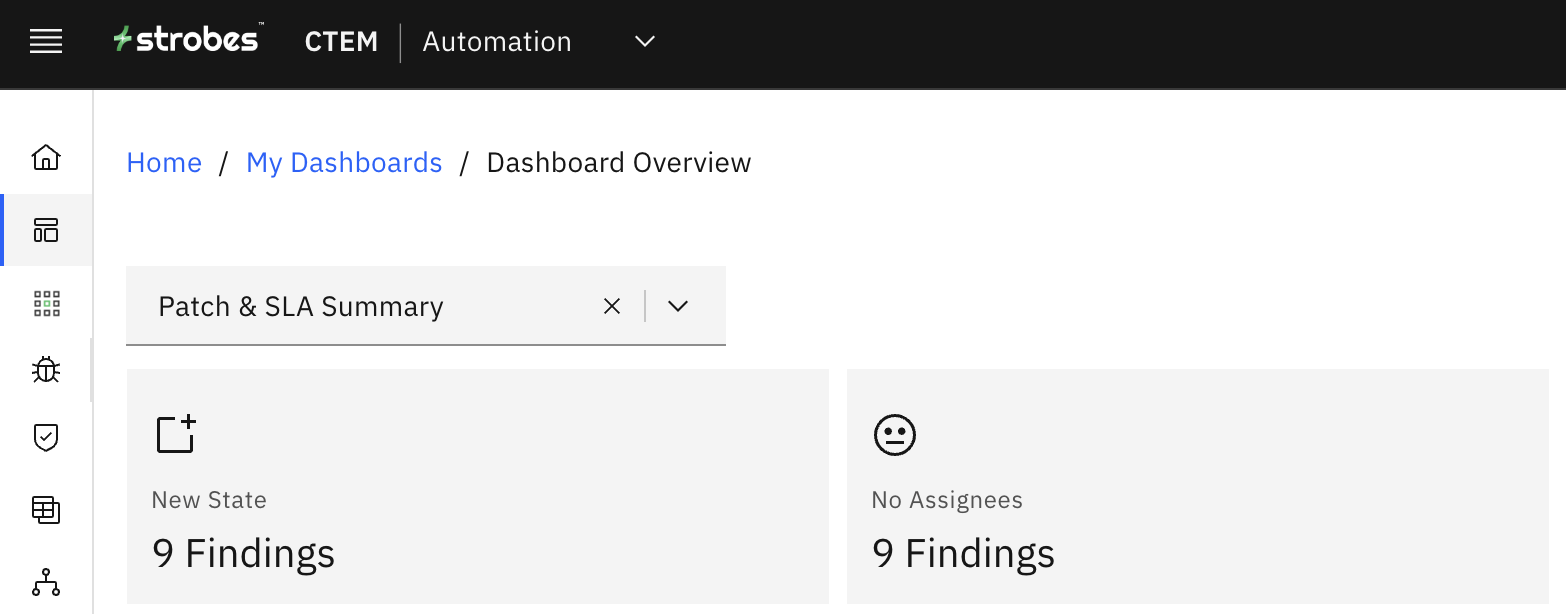Navigate to My Dashboards breadcrumb
Screen dimensions: 1566x614
click(x=344, y=163)
